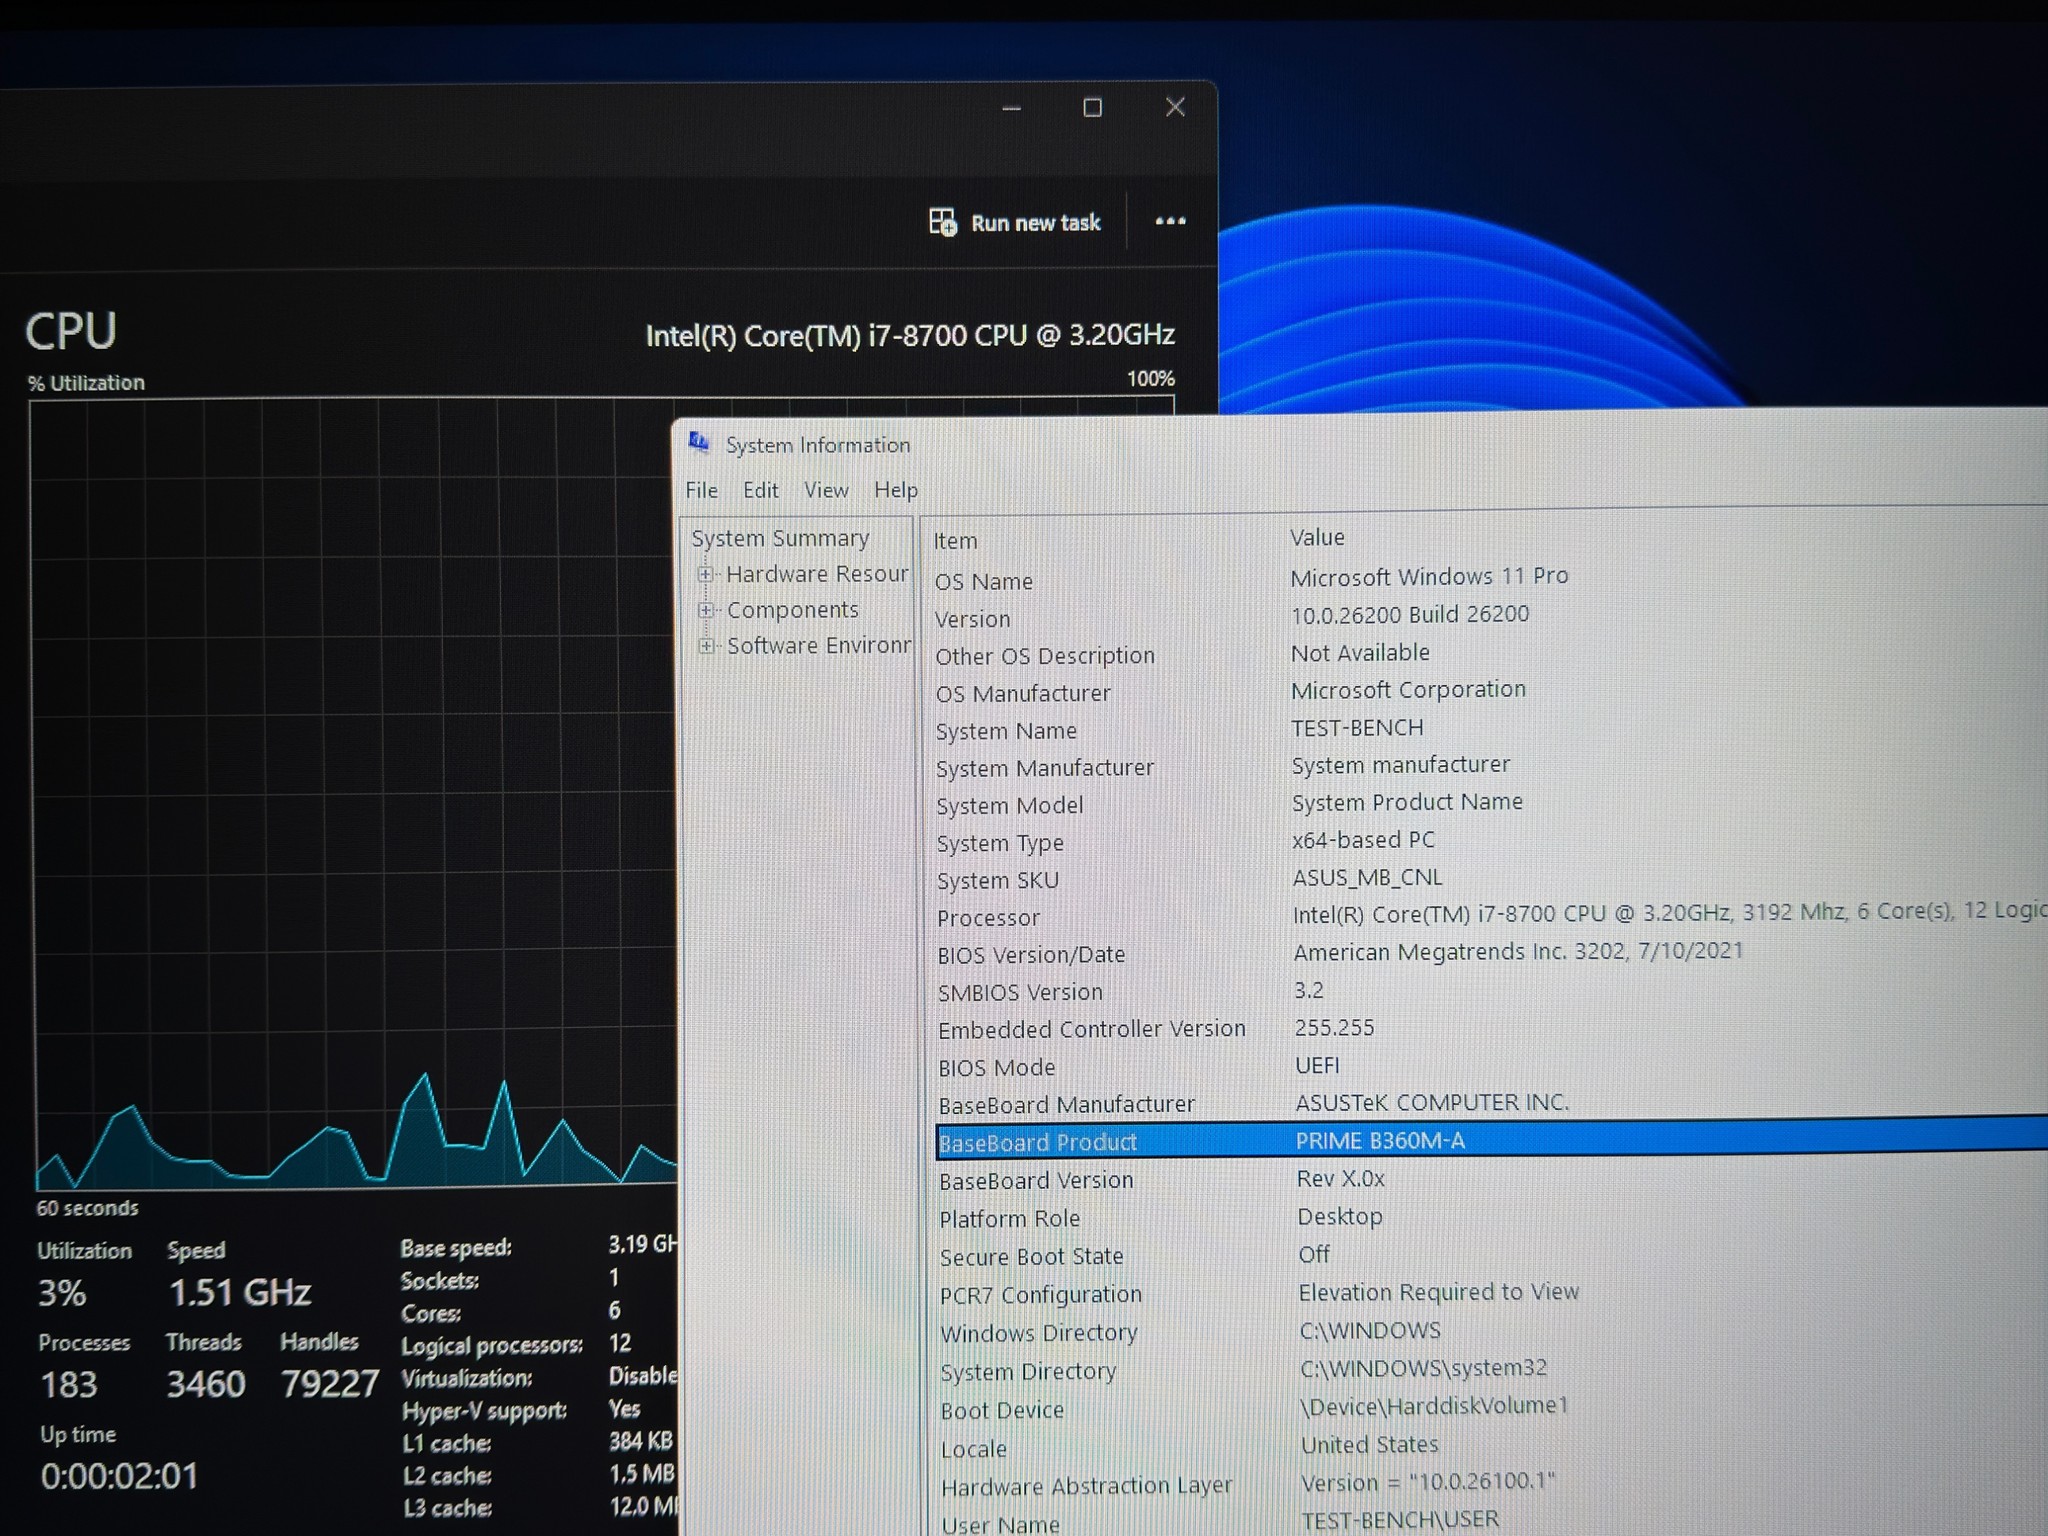Screen dimensions: 2048x1536
Task: Click the System Information title bar icon
Action: (x=699, y=443)
